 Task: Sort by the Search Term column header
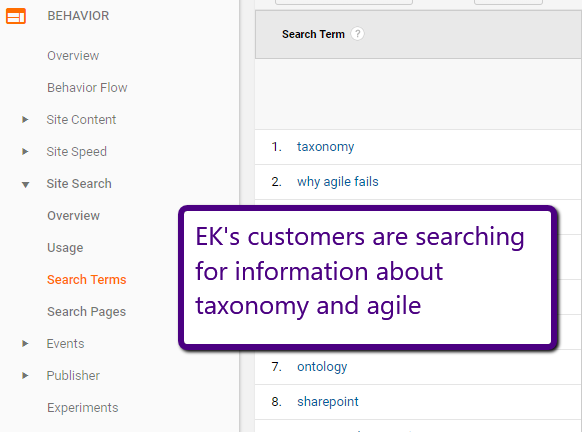pos(313,34)
